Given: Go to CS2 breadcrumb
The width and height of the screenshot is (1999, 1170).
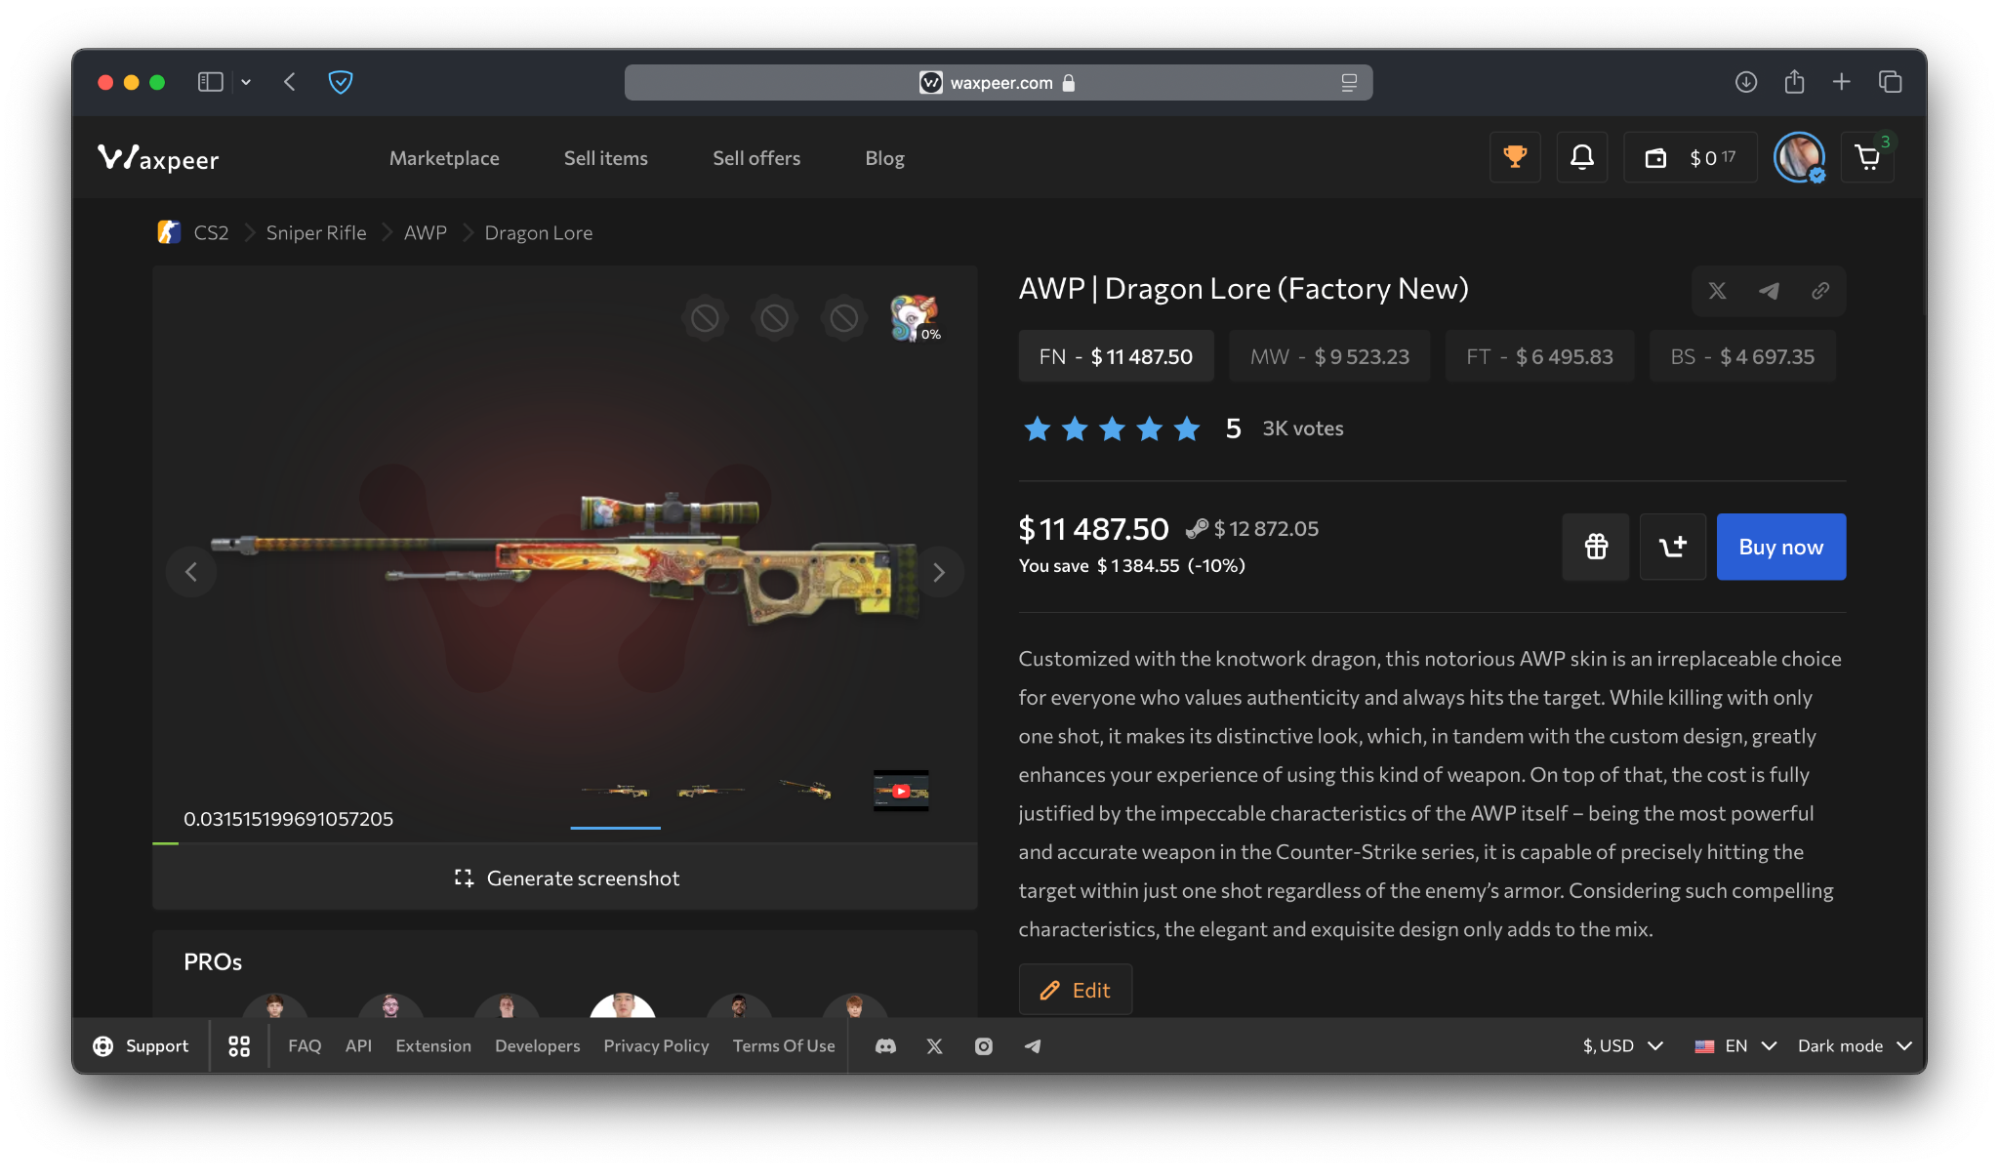Looking at the screenshot, I should pyautogui.click(x=211, y=233).
